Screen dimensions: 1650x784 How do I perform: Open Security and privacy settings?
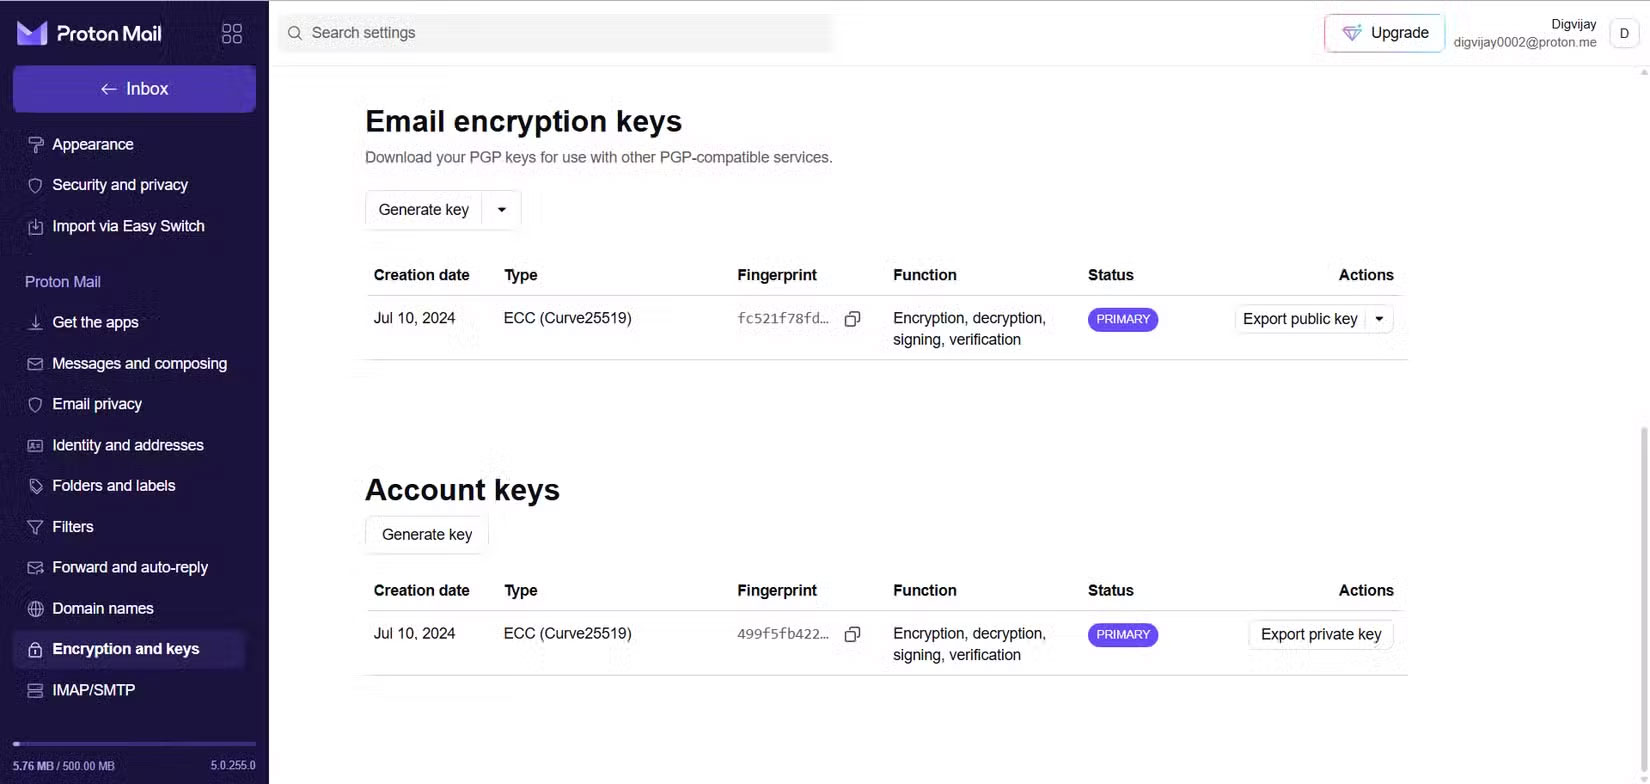pyautogui.click(x=120, y=185)
